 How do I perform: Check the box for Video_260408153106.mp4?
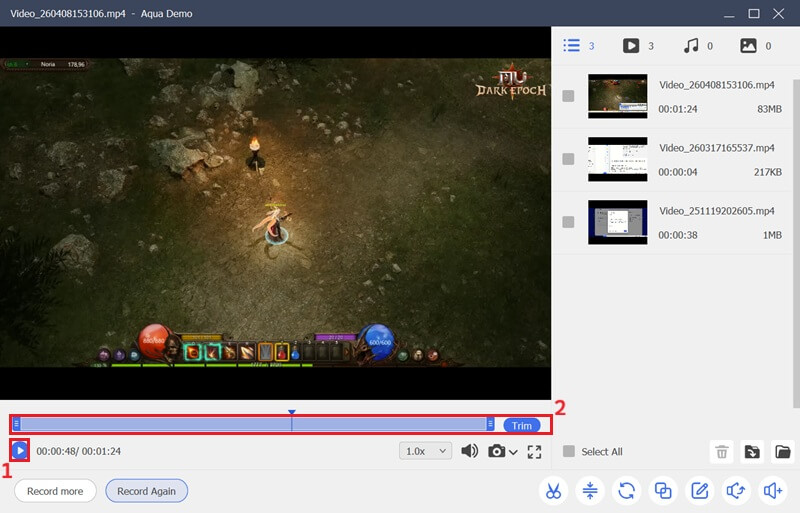tap(568, 96)
